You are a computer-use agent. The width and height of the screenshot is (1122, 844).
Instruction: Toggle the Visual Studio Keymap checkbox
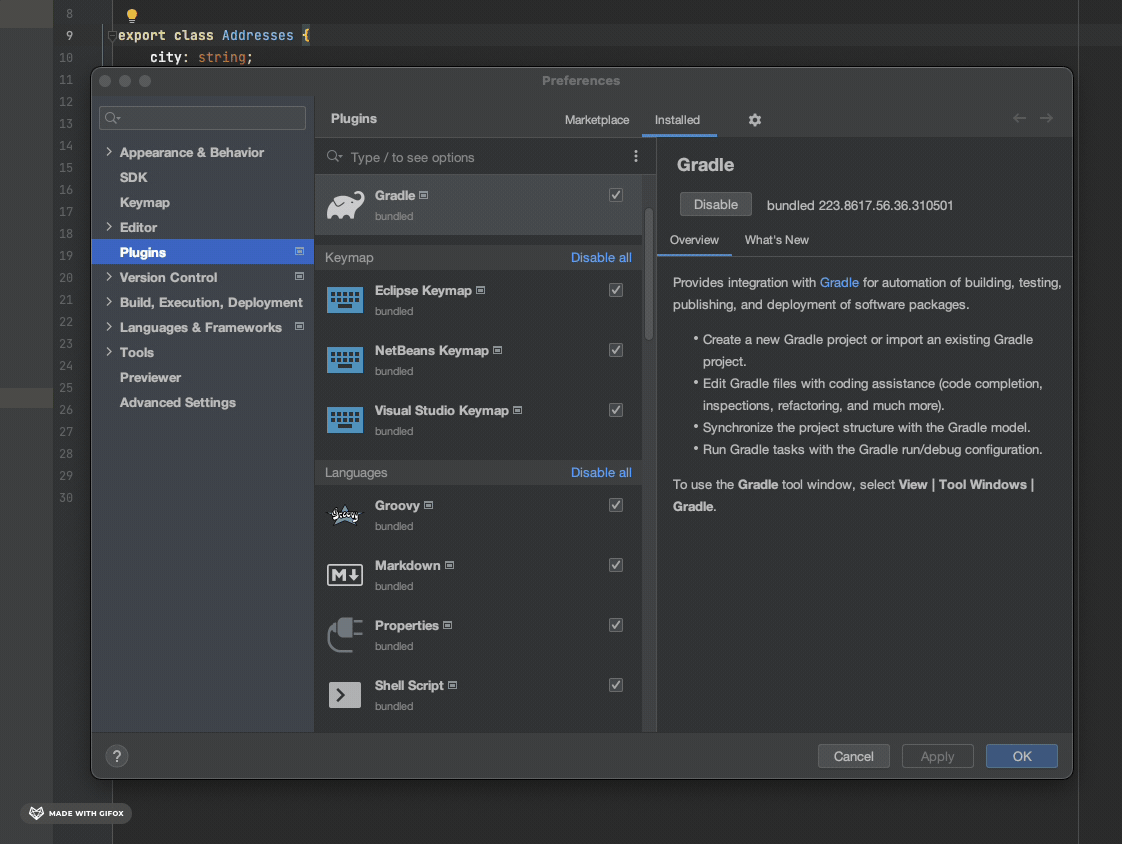(615, 410)
